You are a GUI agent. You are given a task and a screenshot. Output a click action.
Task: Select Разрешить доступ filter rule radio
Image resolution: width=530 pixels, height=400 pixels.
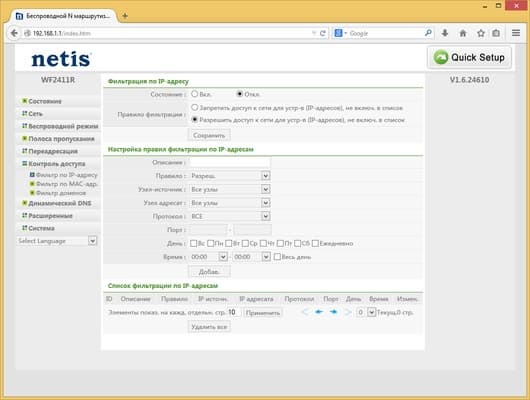194,119
